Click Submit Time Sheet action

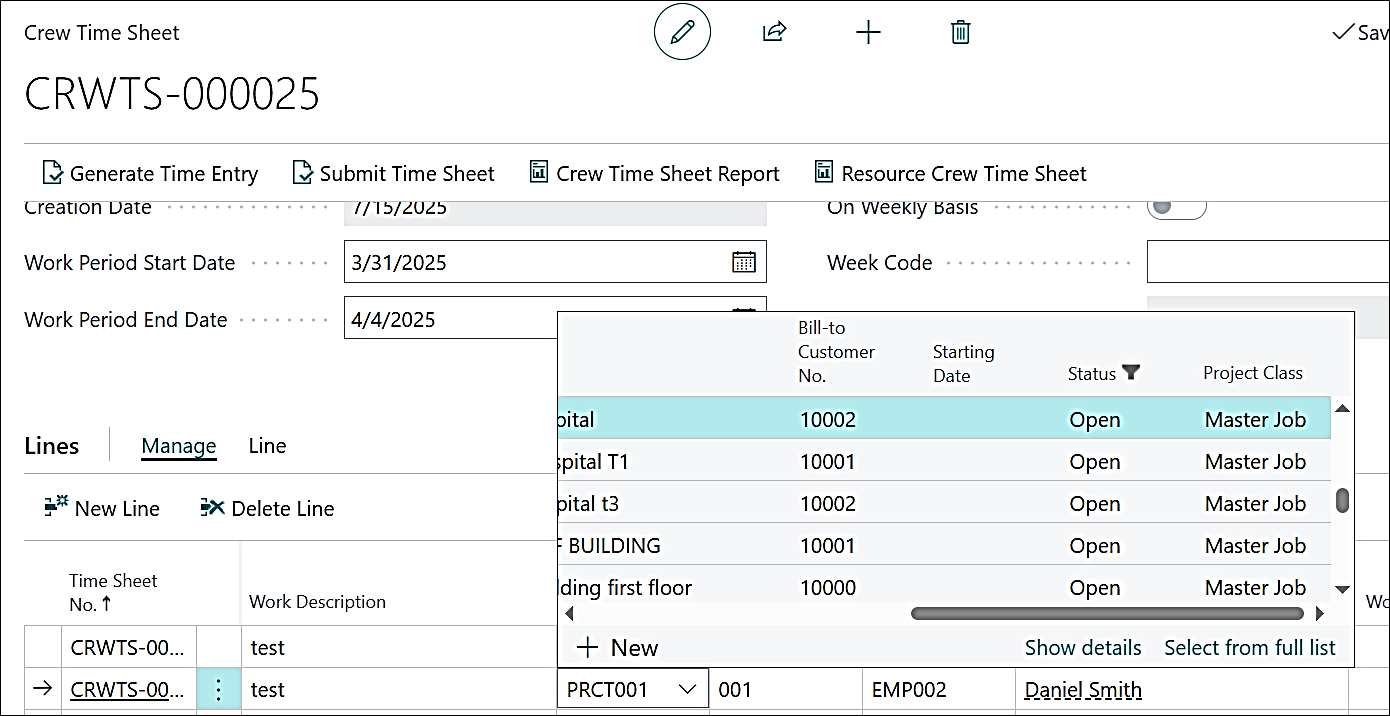tap(394, 174)
